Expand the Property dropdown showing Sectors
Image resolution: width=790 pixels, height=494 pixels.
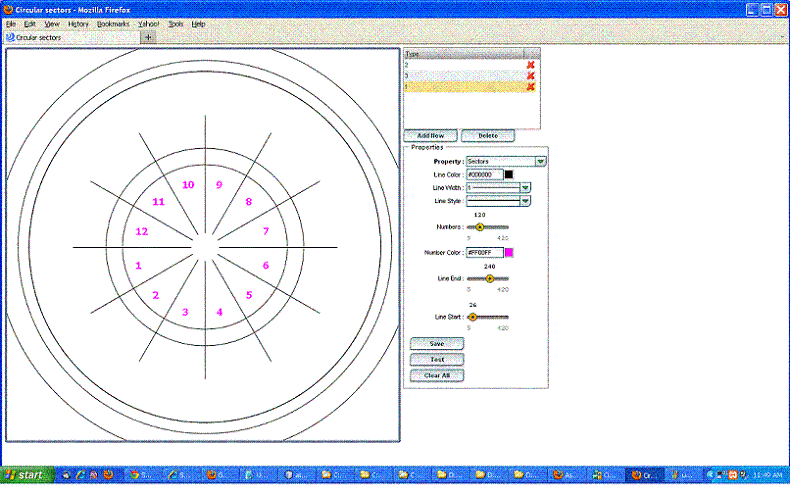tap(540, 161)
